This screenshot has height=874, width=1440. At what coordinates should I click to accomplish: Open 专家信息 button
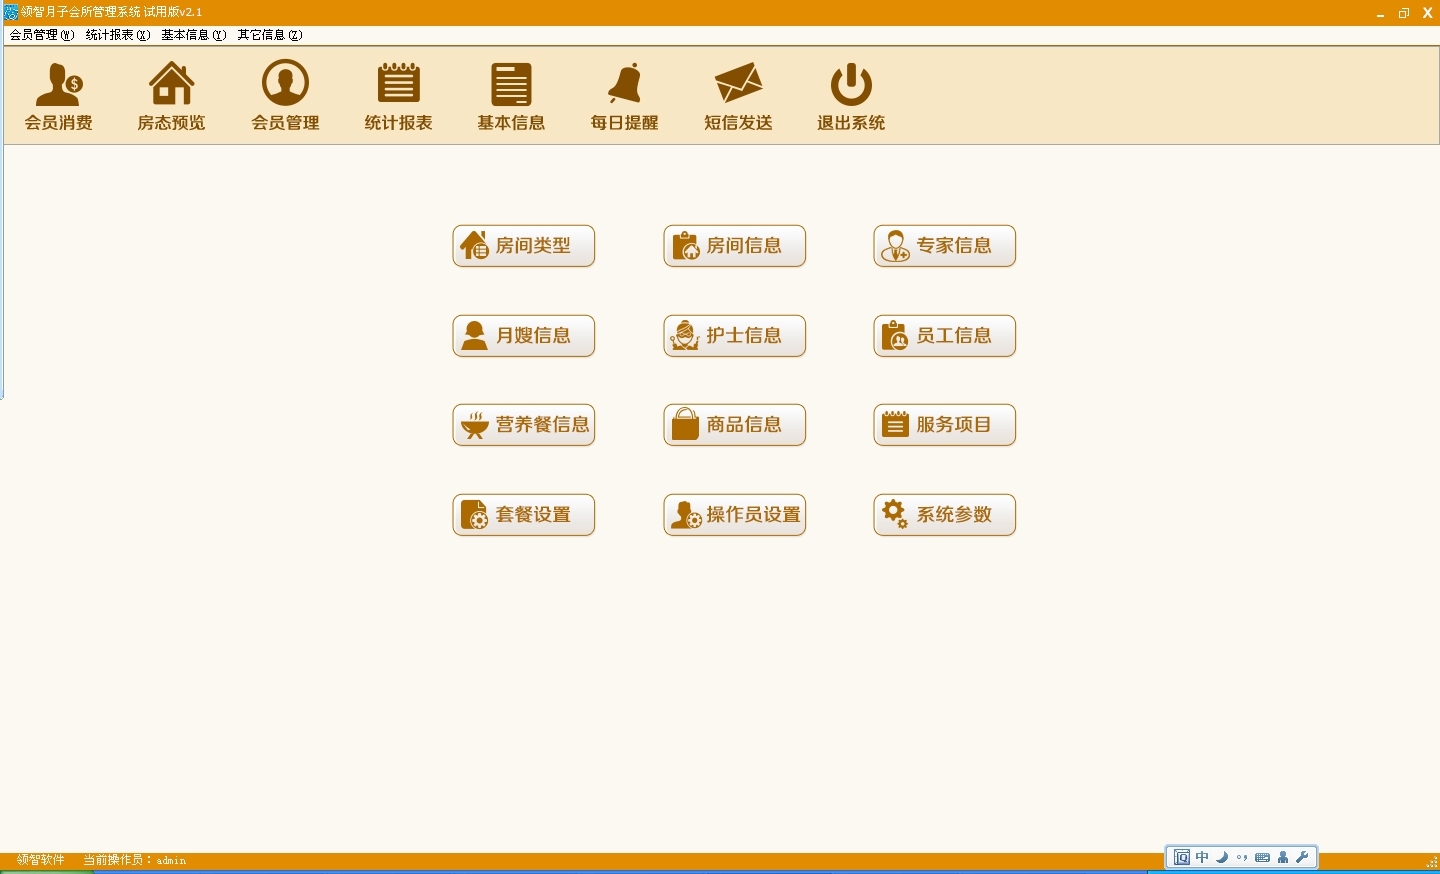pyautogui.click(x=945, y=246)
